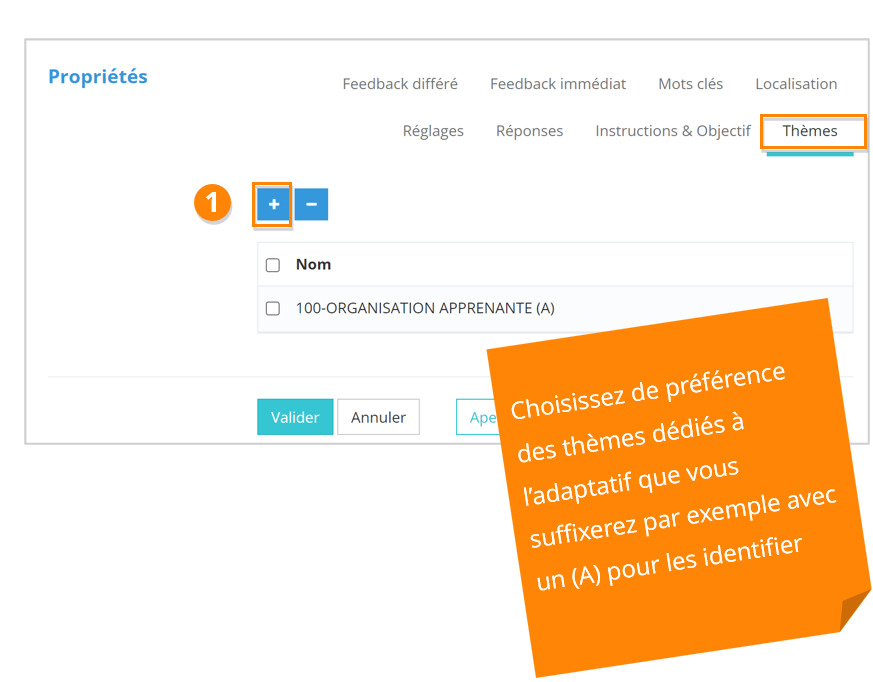
Task: Check the 100-ORGANISATION APPRENANTE (A) checkbox
Action: pos(273,309)
